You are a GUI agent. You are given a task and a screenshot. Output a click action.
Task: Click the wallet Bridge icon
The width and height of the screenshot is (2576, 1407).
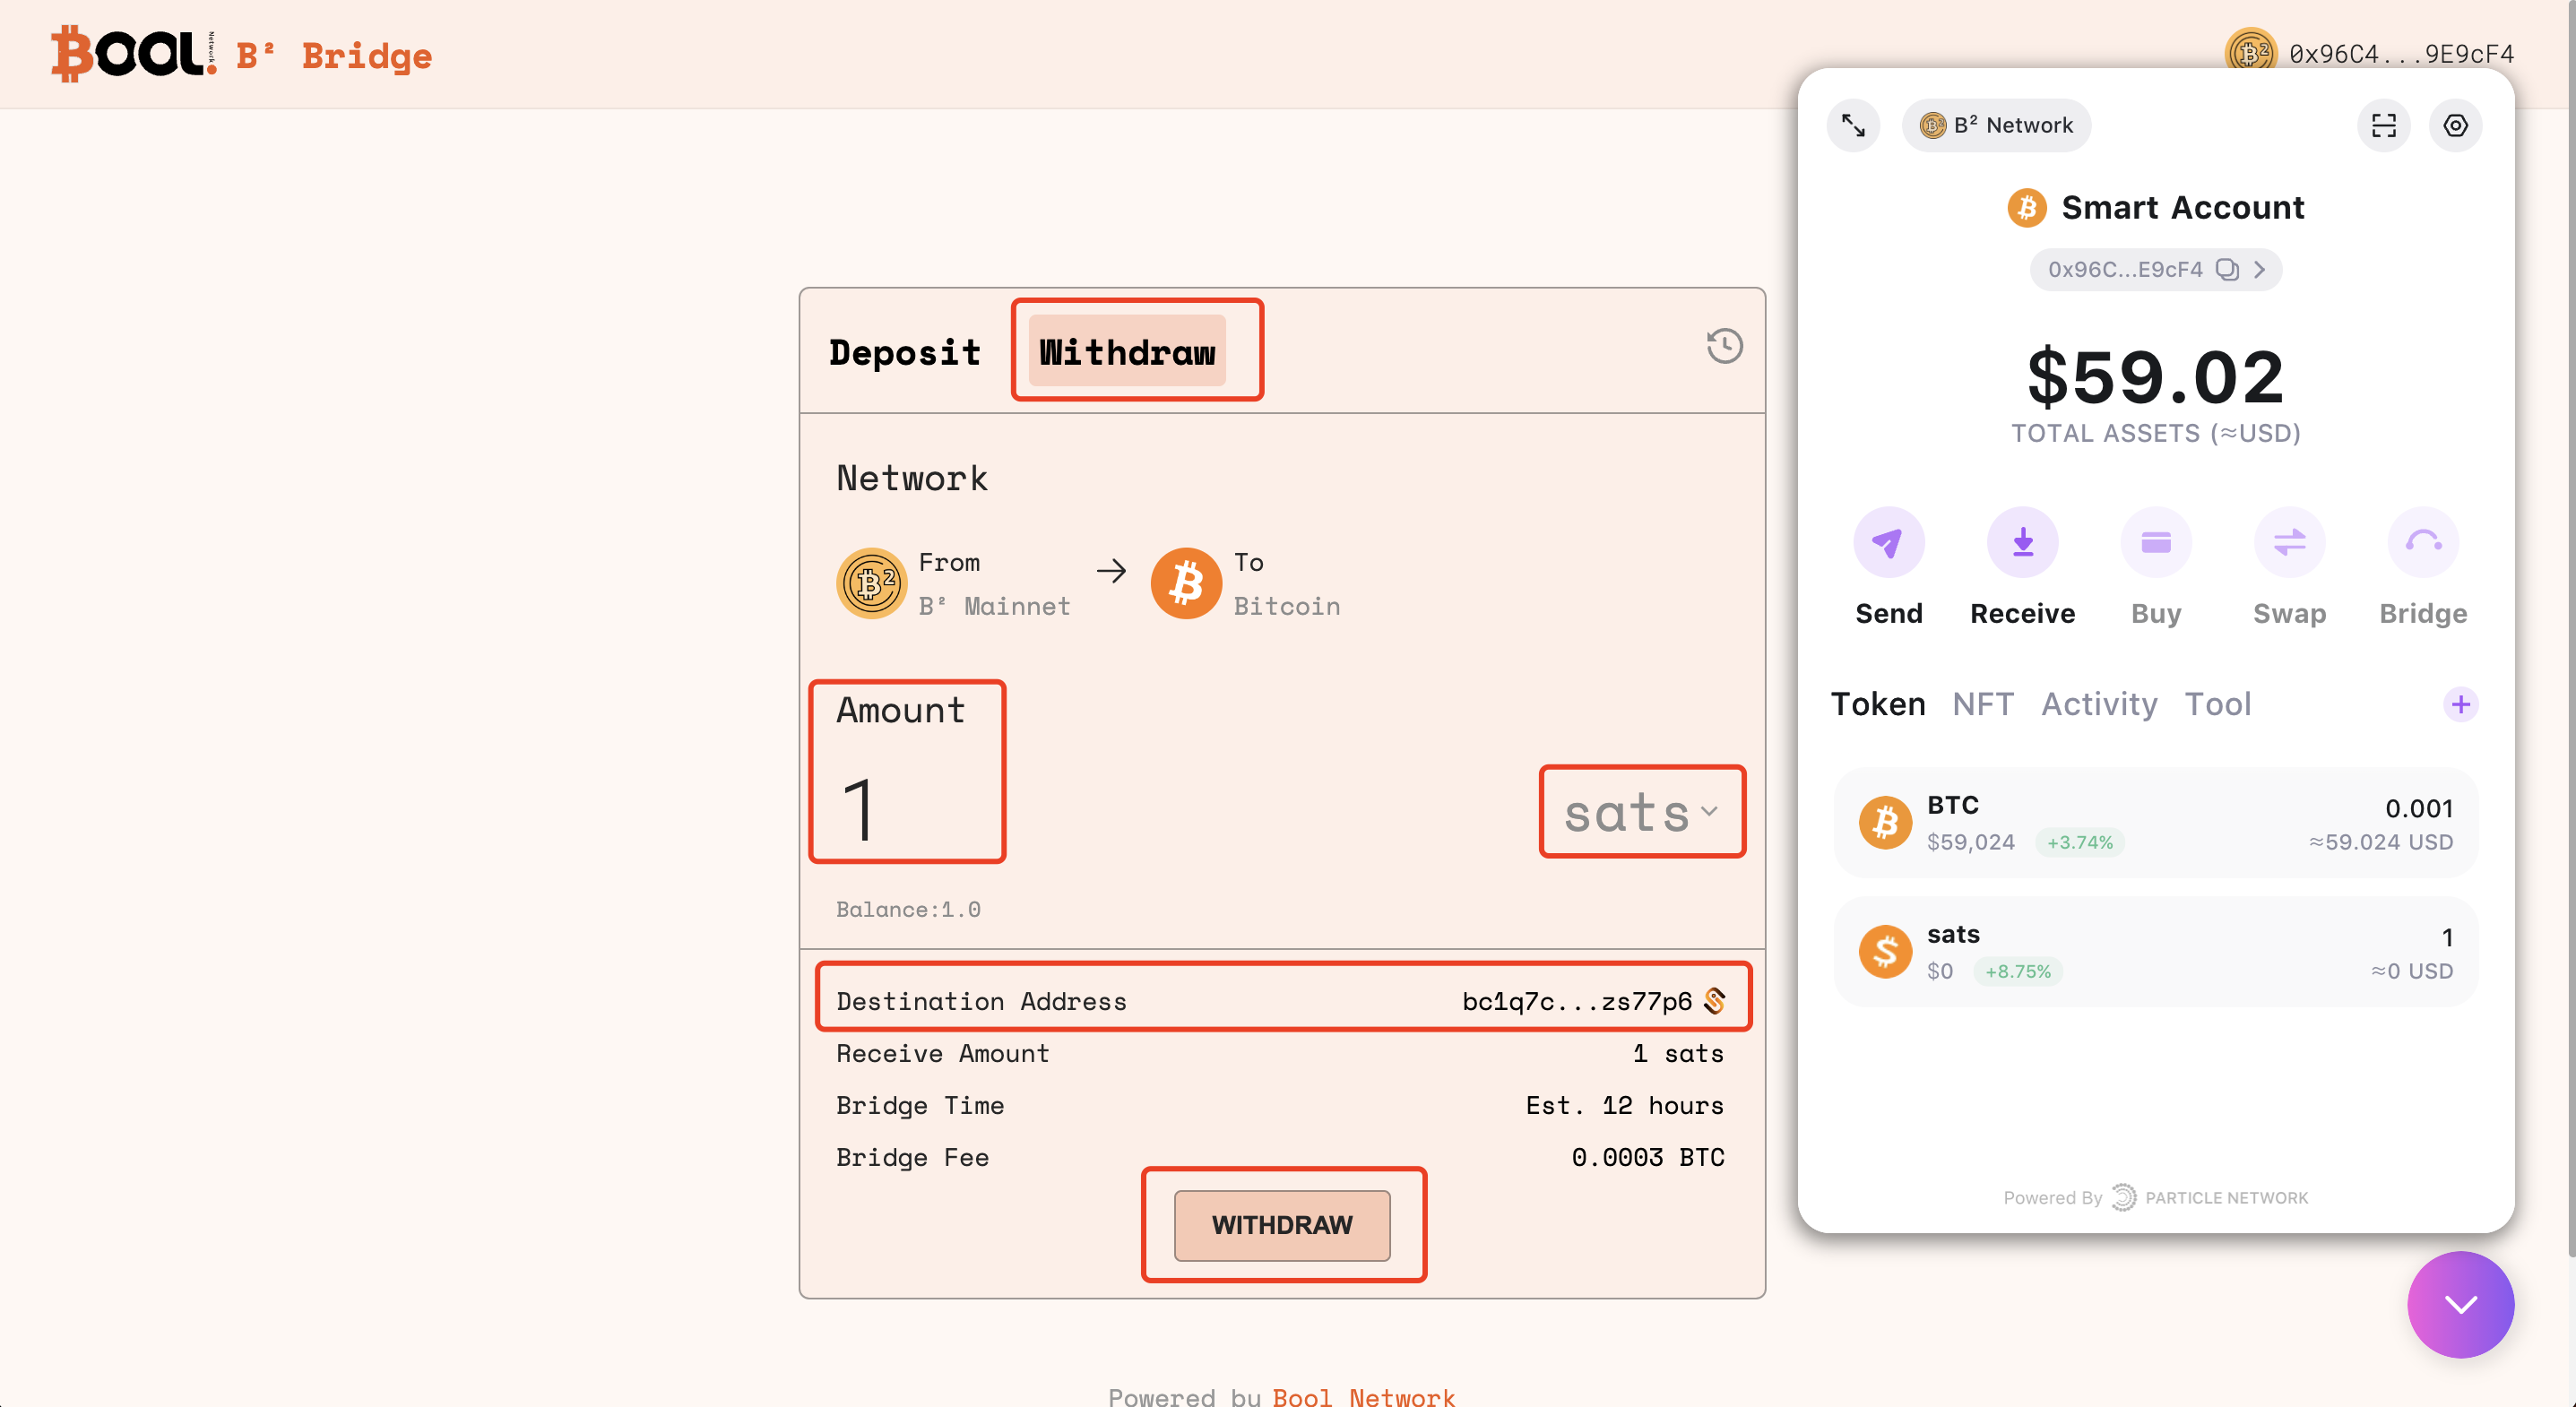[2422, 542]
